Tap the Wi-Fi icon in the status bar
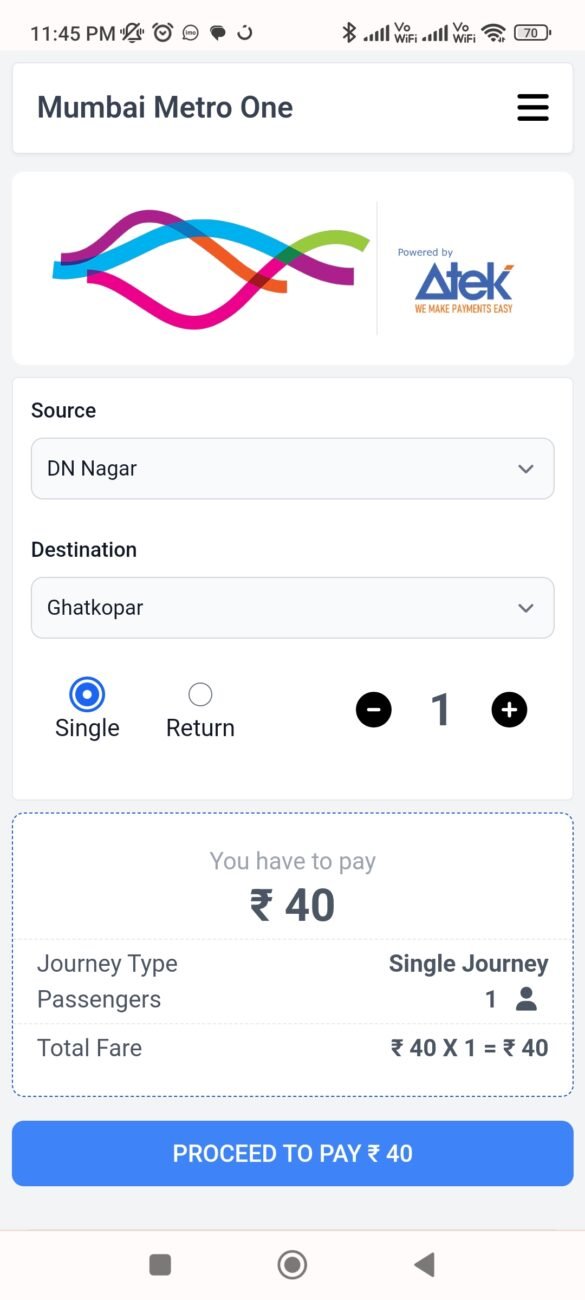The image size is (585, 1300). tap(493, 30)
